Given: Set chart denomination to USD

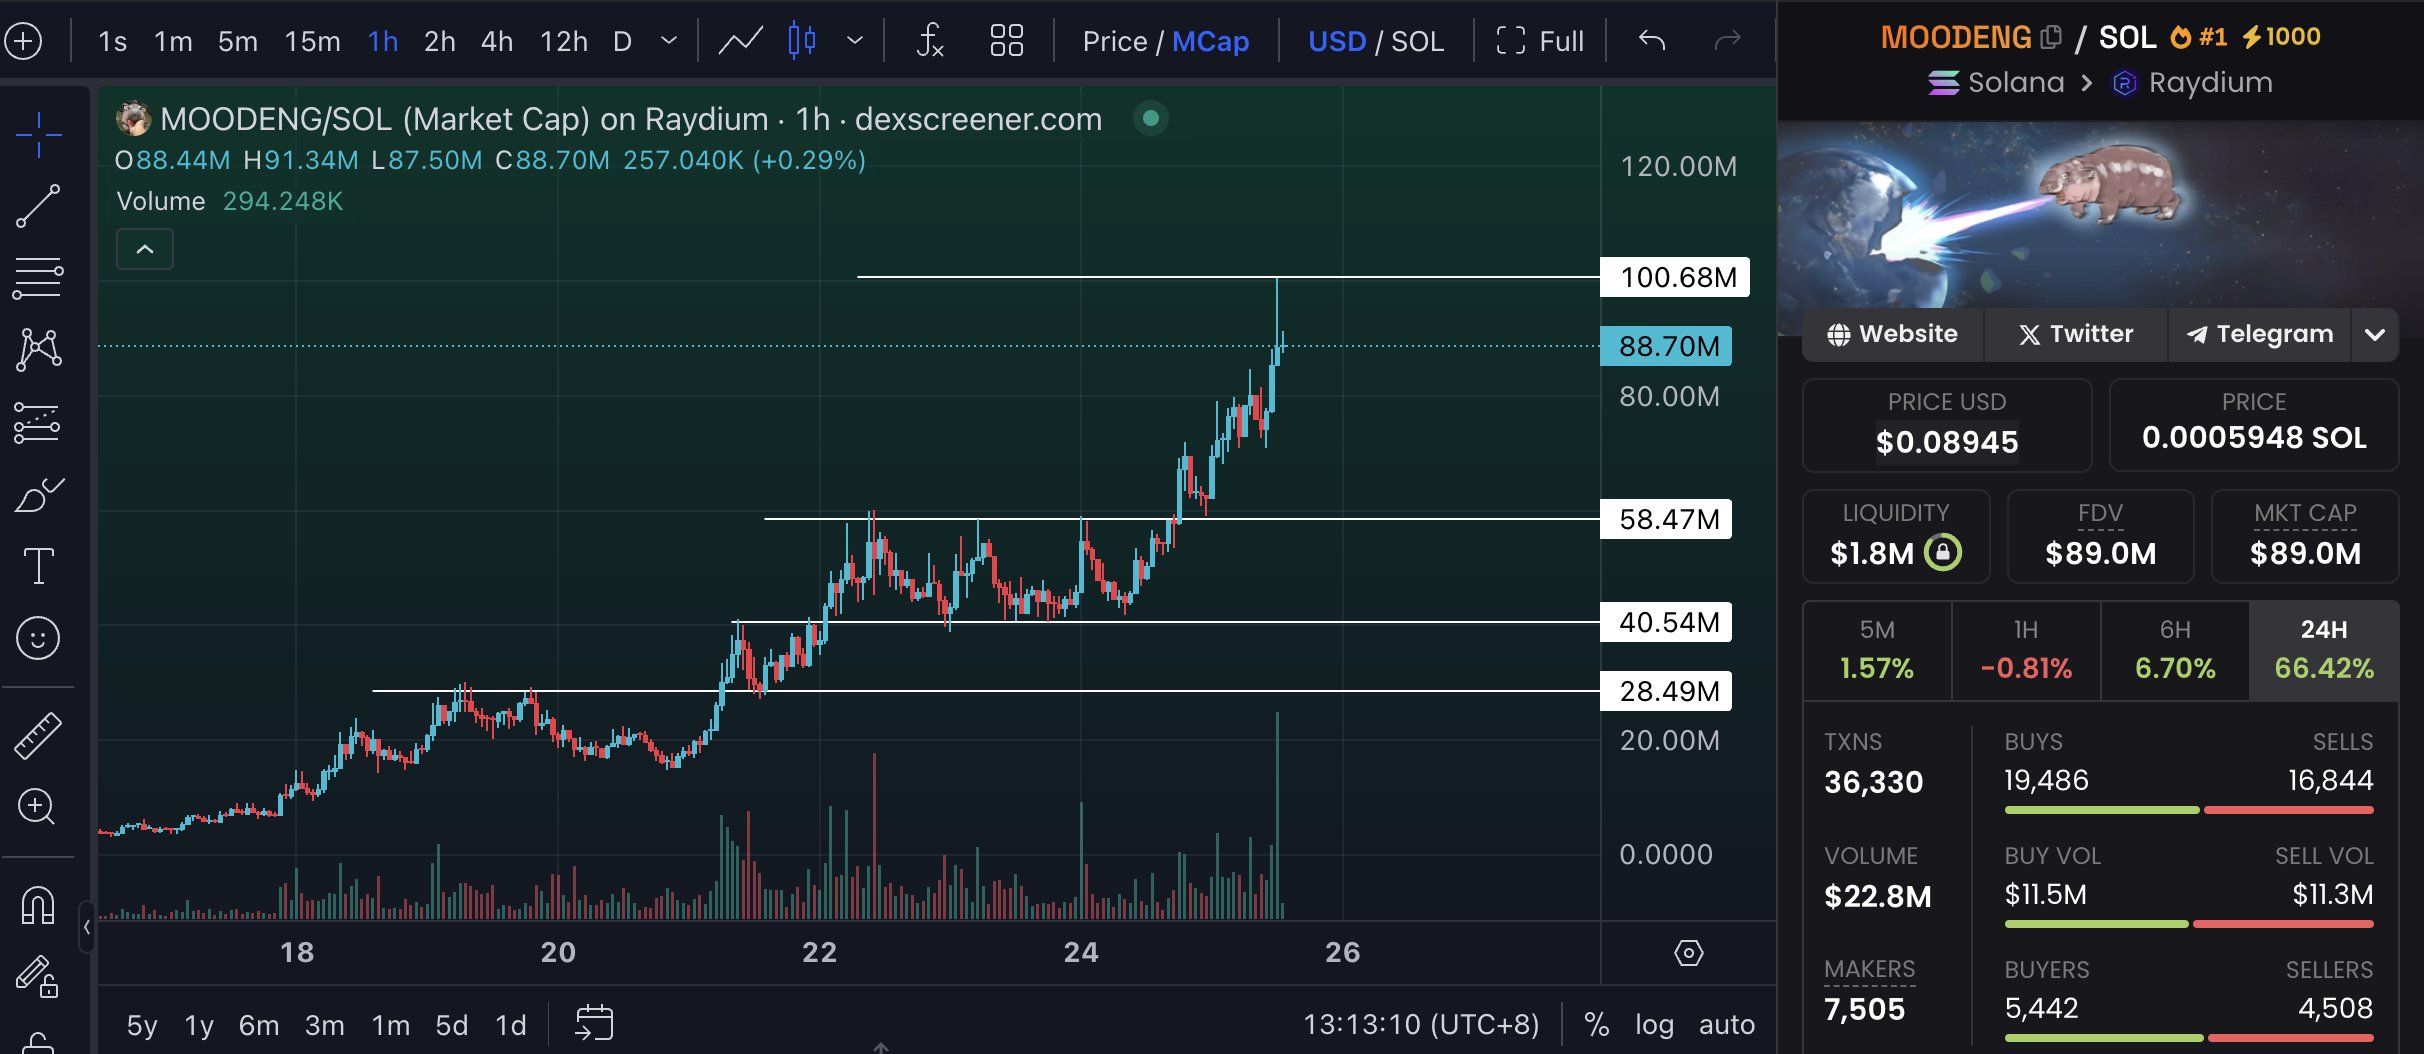Looking at the screenshot, I should (x=1337, y=41).
